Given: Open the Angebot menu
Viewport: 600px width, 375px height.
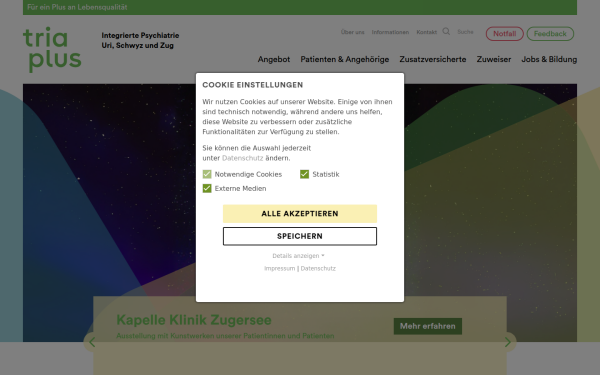Looking at the screenshot, I should tap(274, 59).
